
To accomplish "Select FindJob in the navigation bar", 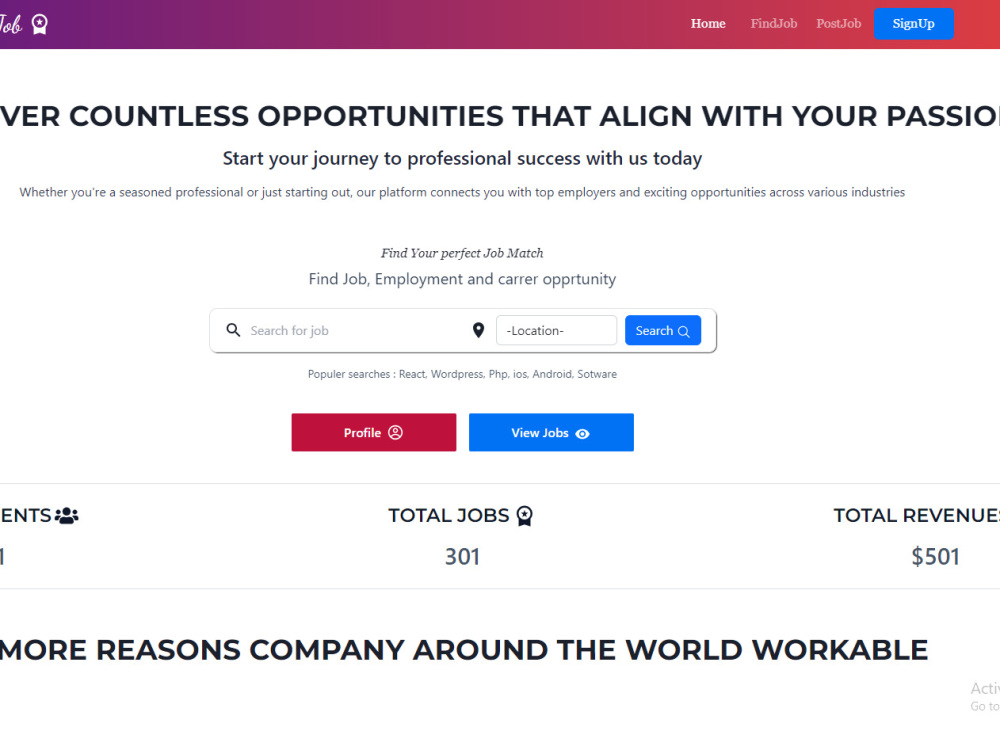I will point(773,23).
